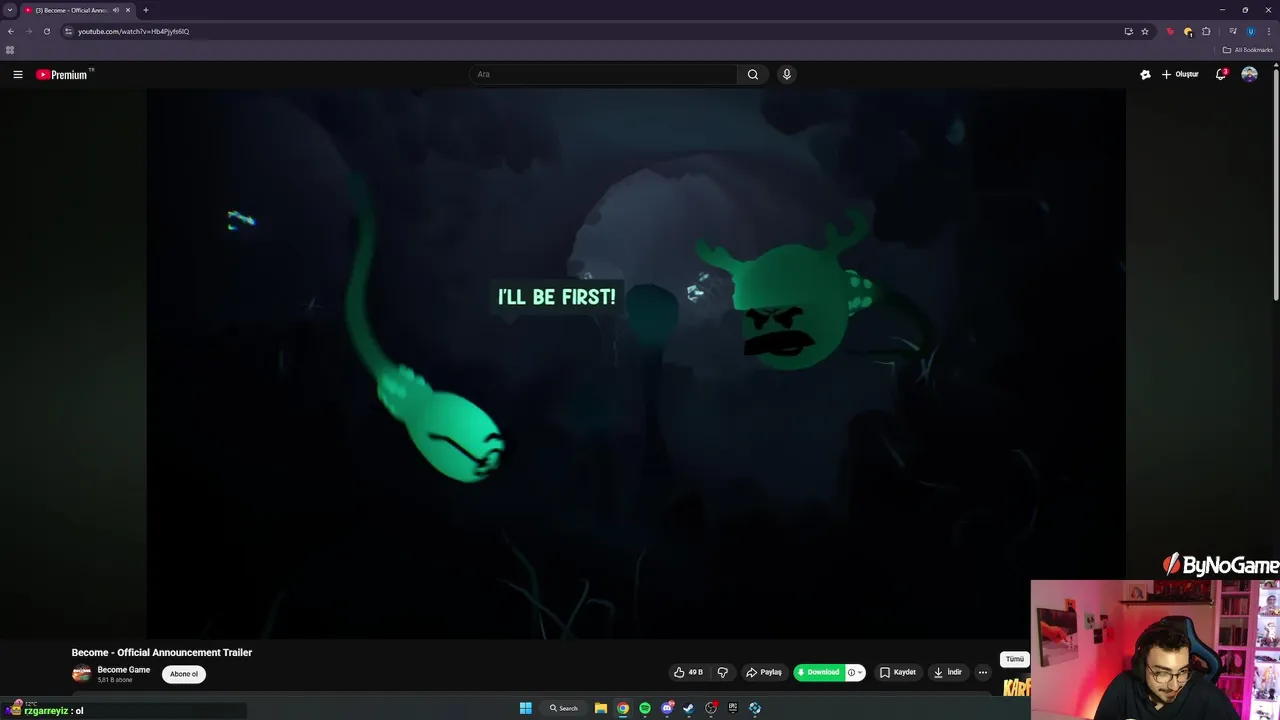Open YouTube notifications bell

[1221, 74]
